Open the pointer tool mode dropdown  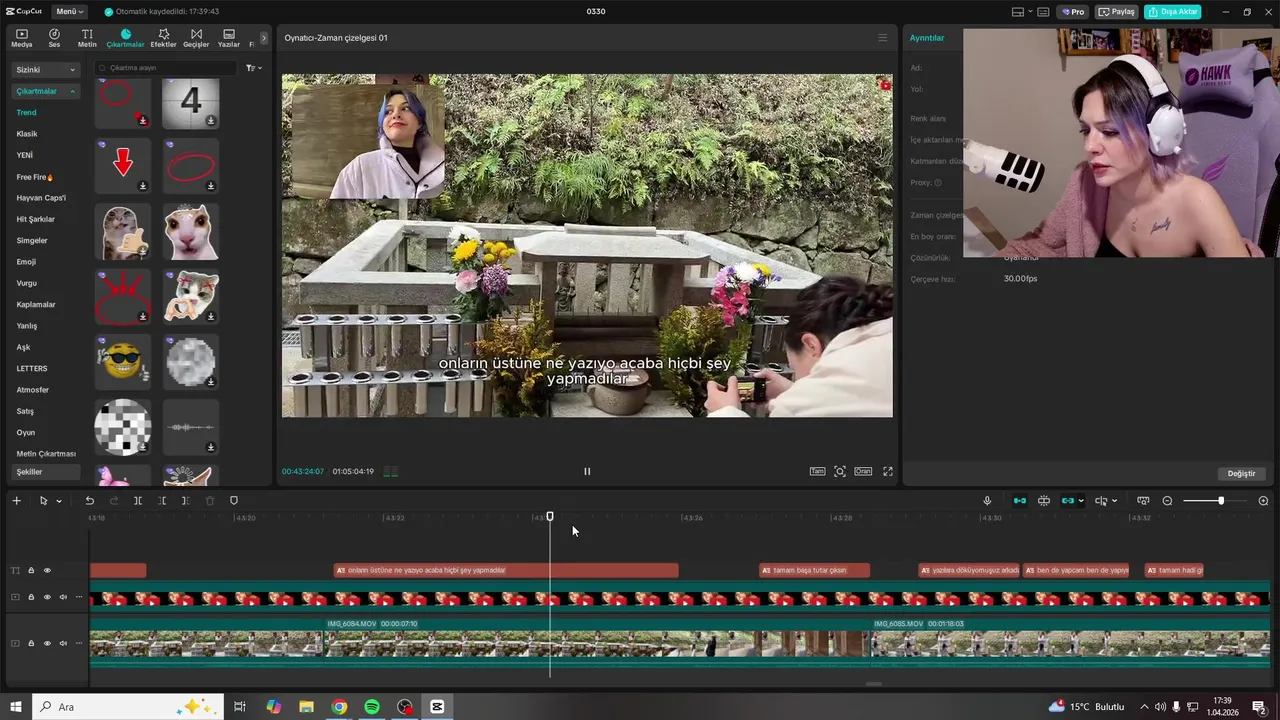(x=59, y=501)
